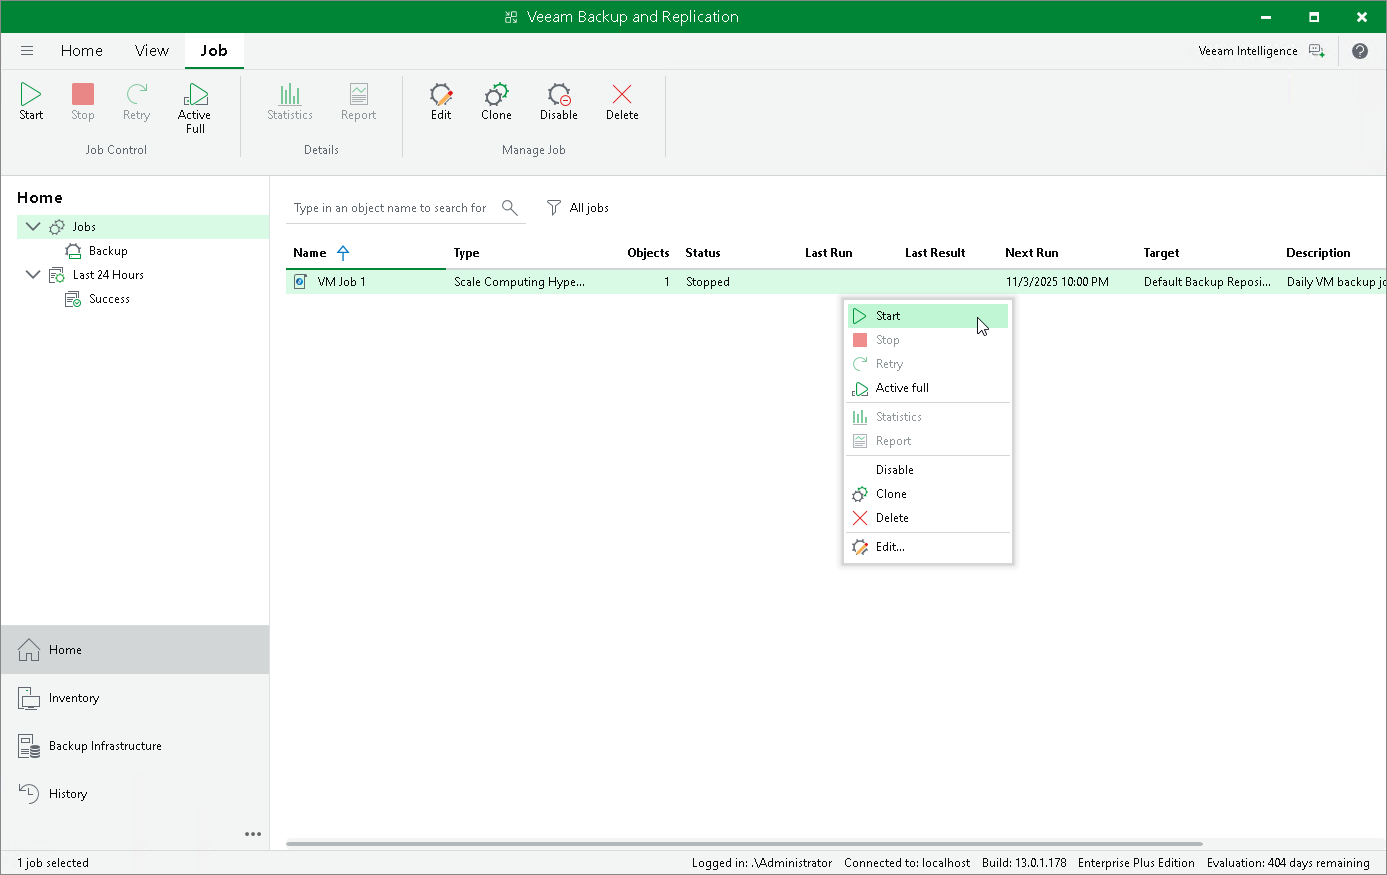The width and height of the screenshot is (1387, 875).
Task: Sort by the Status column header
Action: click(x=703, y=253)
